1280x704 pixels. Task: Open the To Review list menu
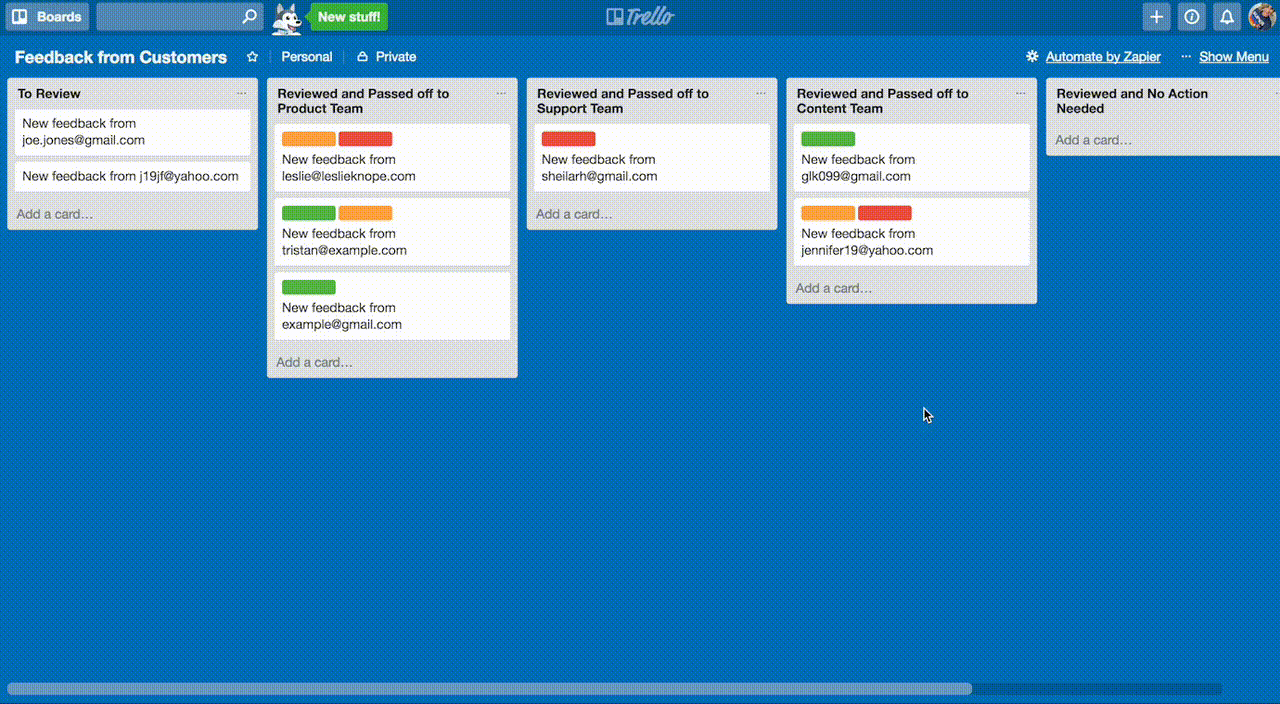[x=241, y=94]
